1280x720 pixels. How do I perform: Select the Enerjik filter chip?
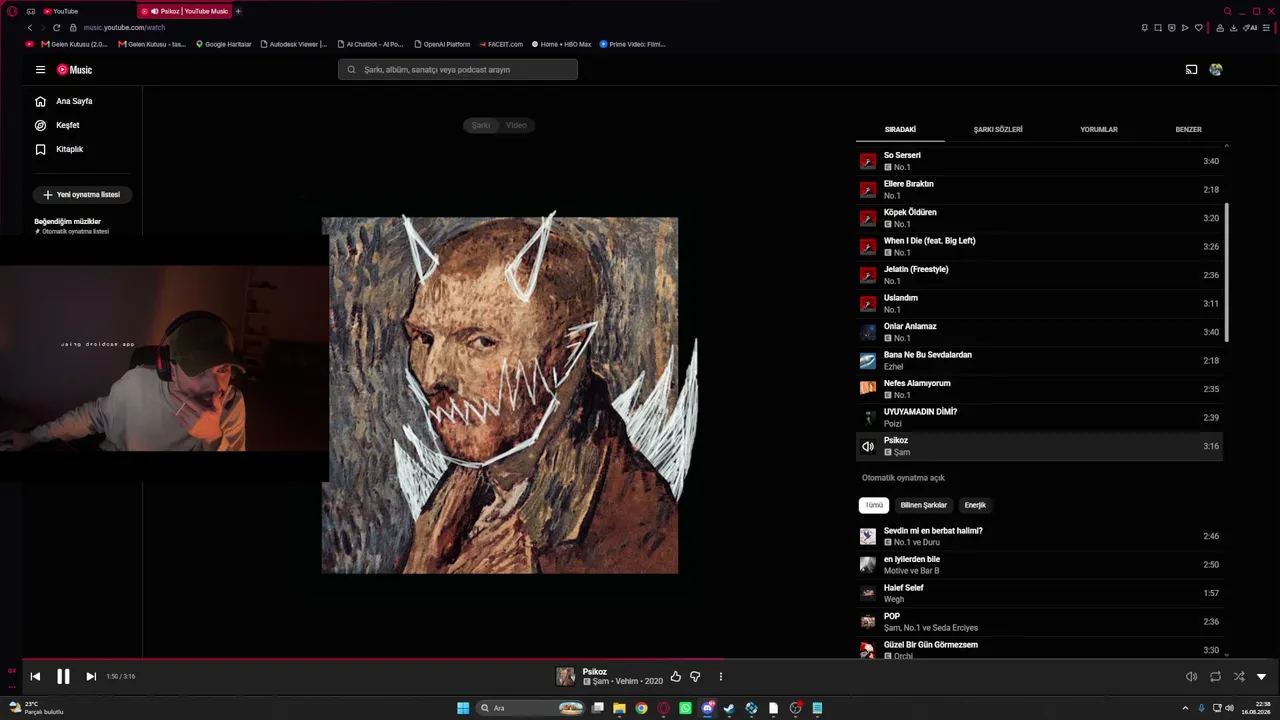(975, 505)
